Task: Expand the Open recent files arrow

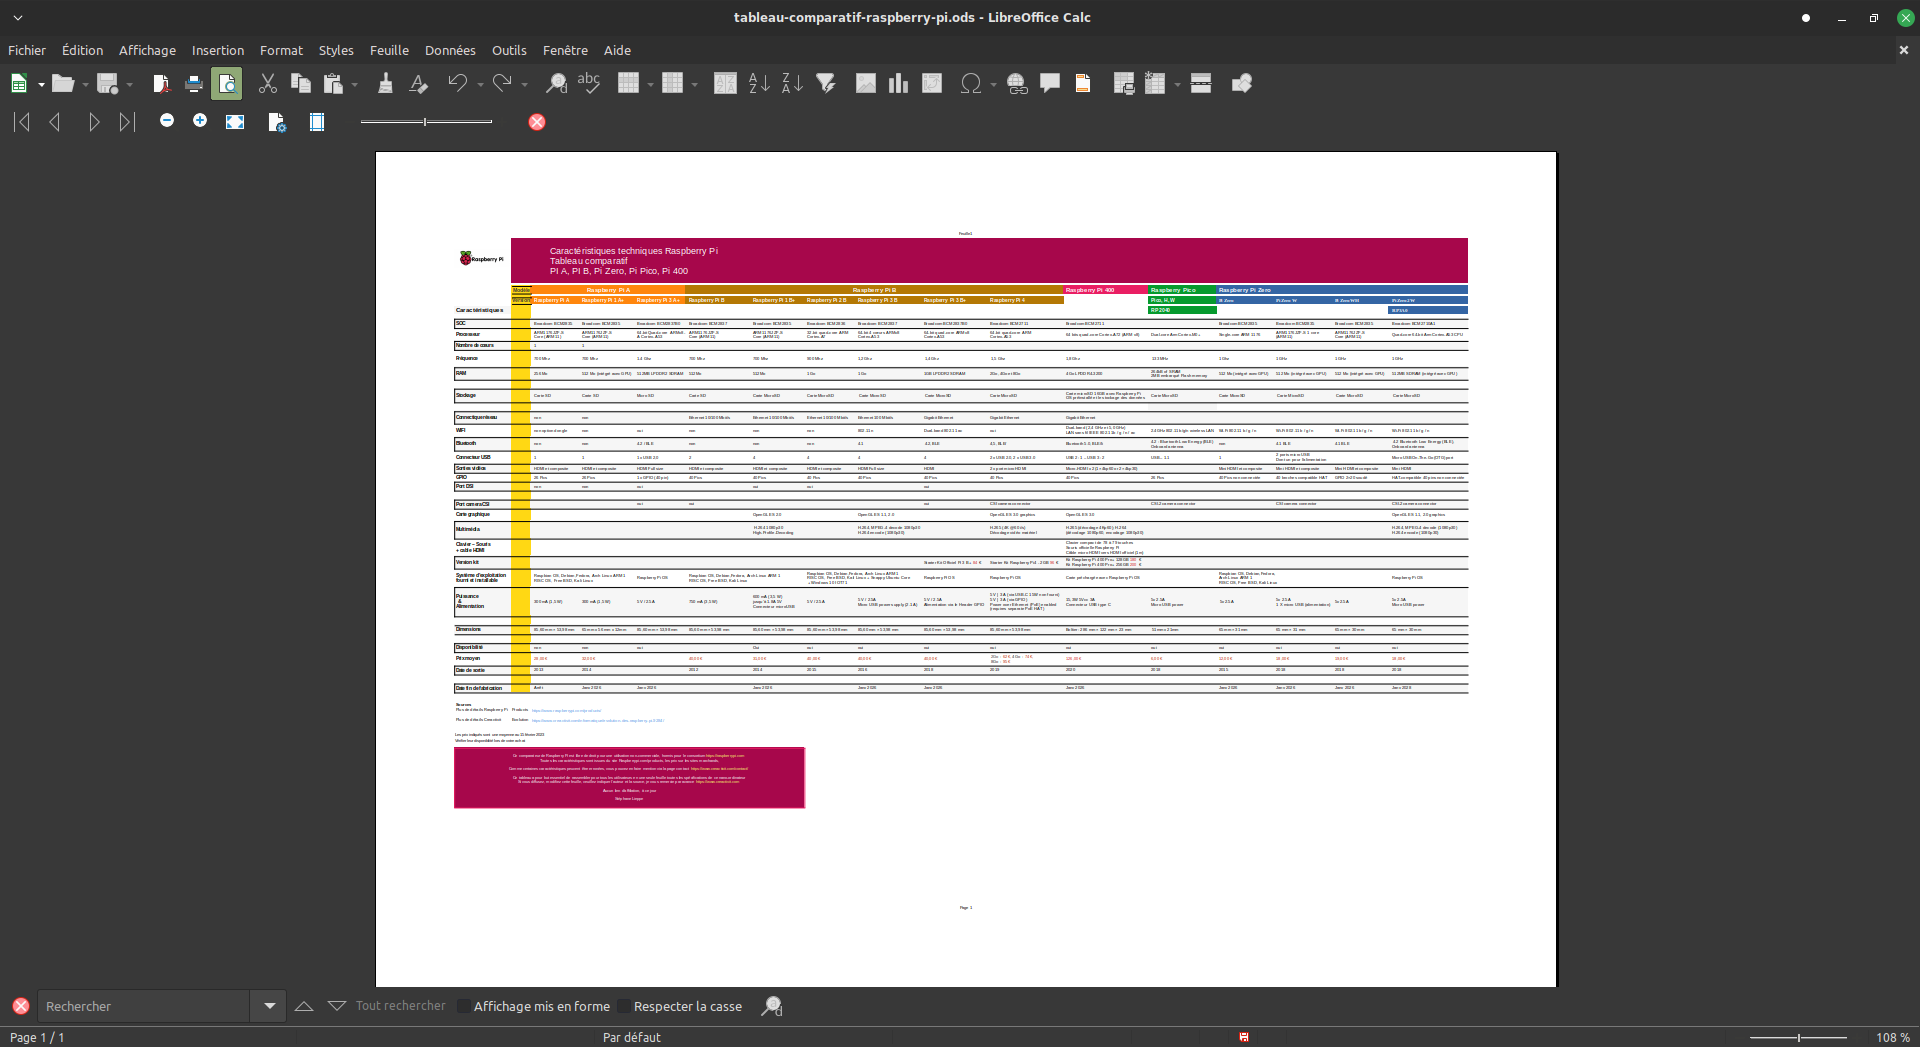Action: (85, 84)
